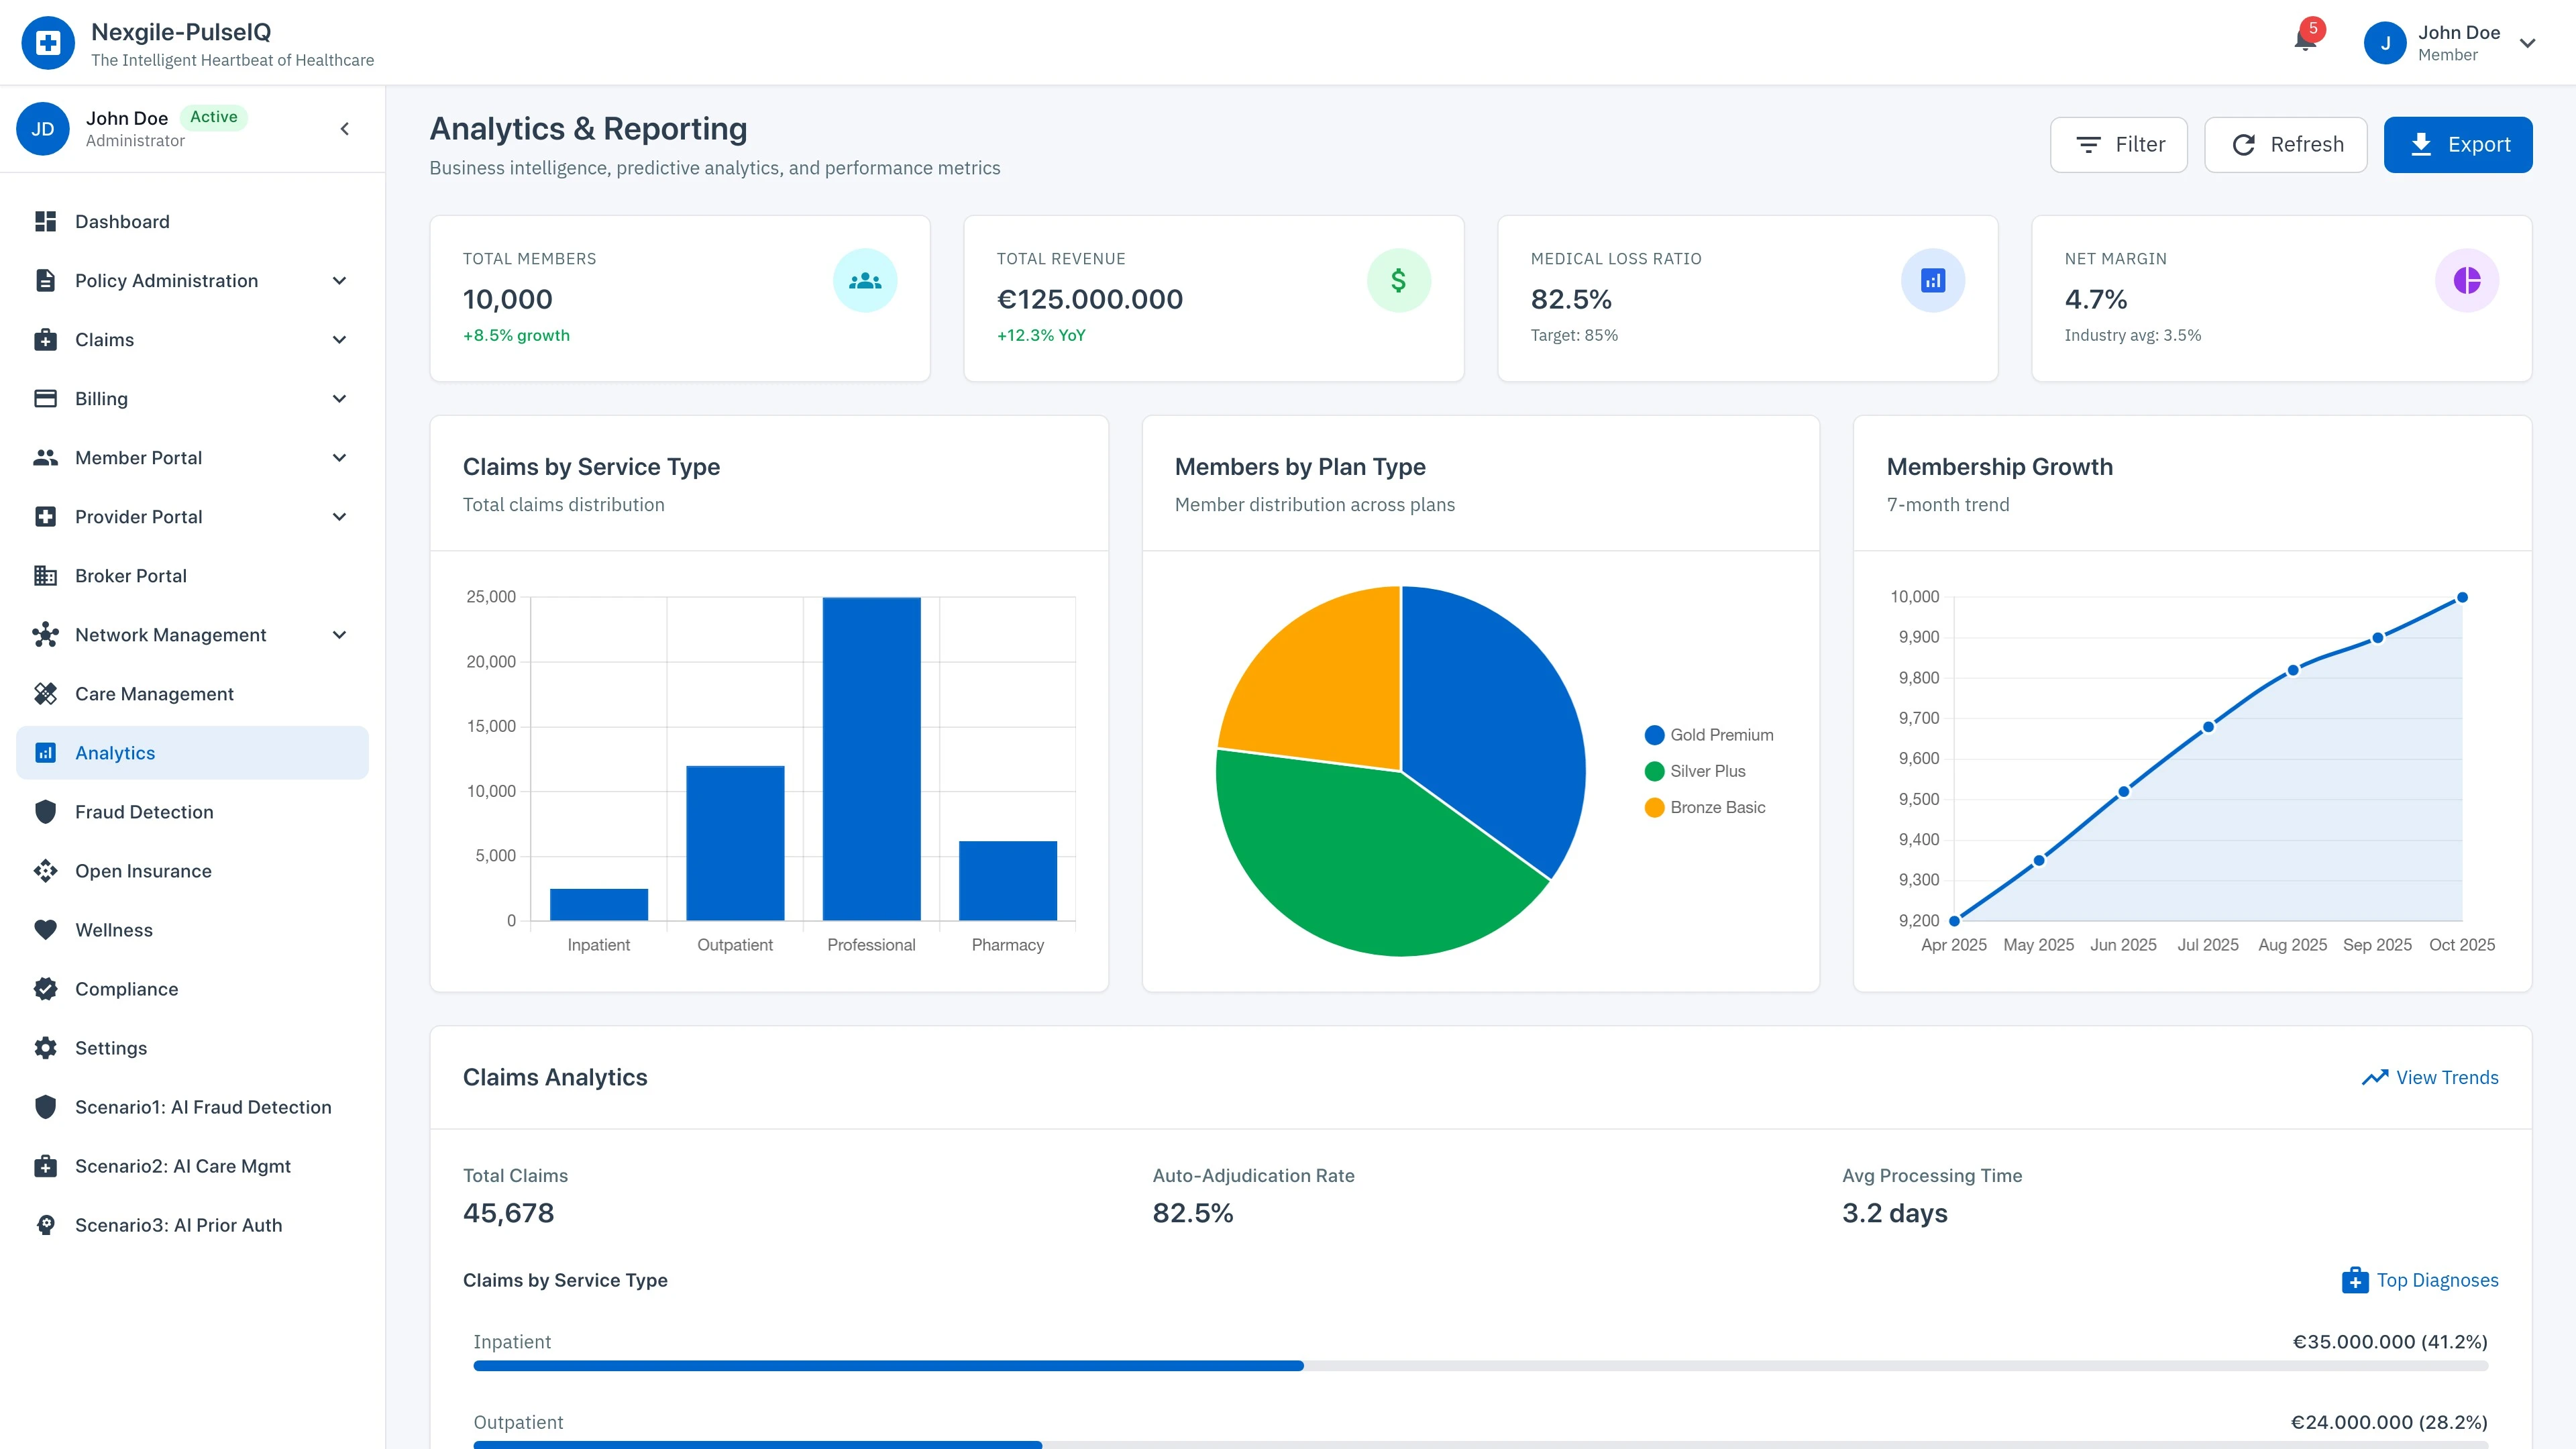
Task: Toggle the Bronze Basic legend entry
Action: [1705, 807]
